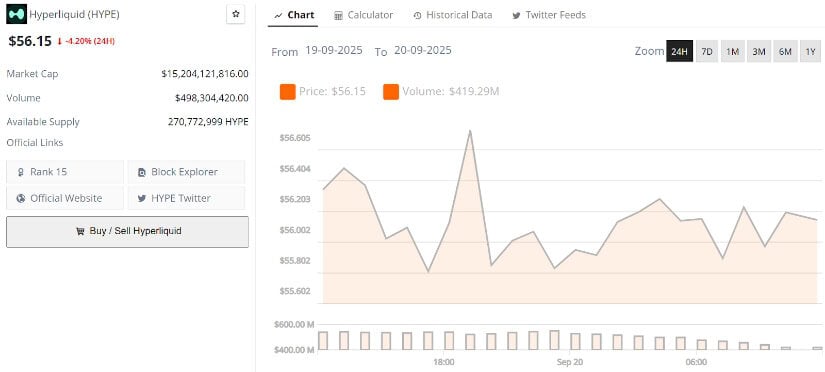Toggle the Price series legend swatch
Image resolution: width=825 pixels, height=372 pixels.
(x=287, y=92)
